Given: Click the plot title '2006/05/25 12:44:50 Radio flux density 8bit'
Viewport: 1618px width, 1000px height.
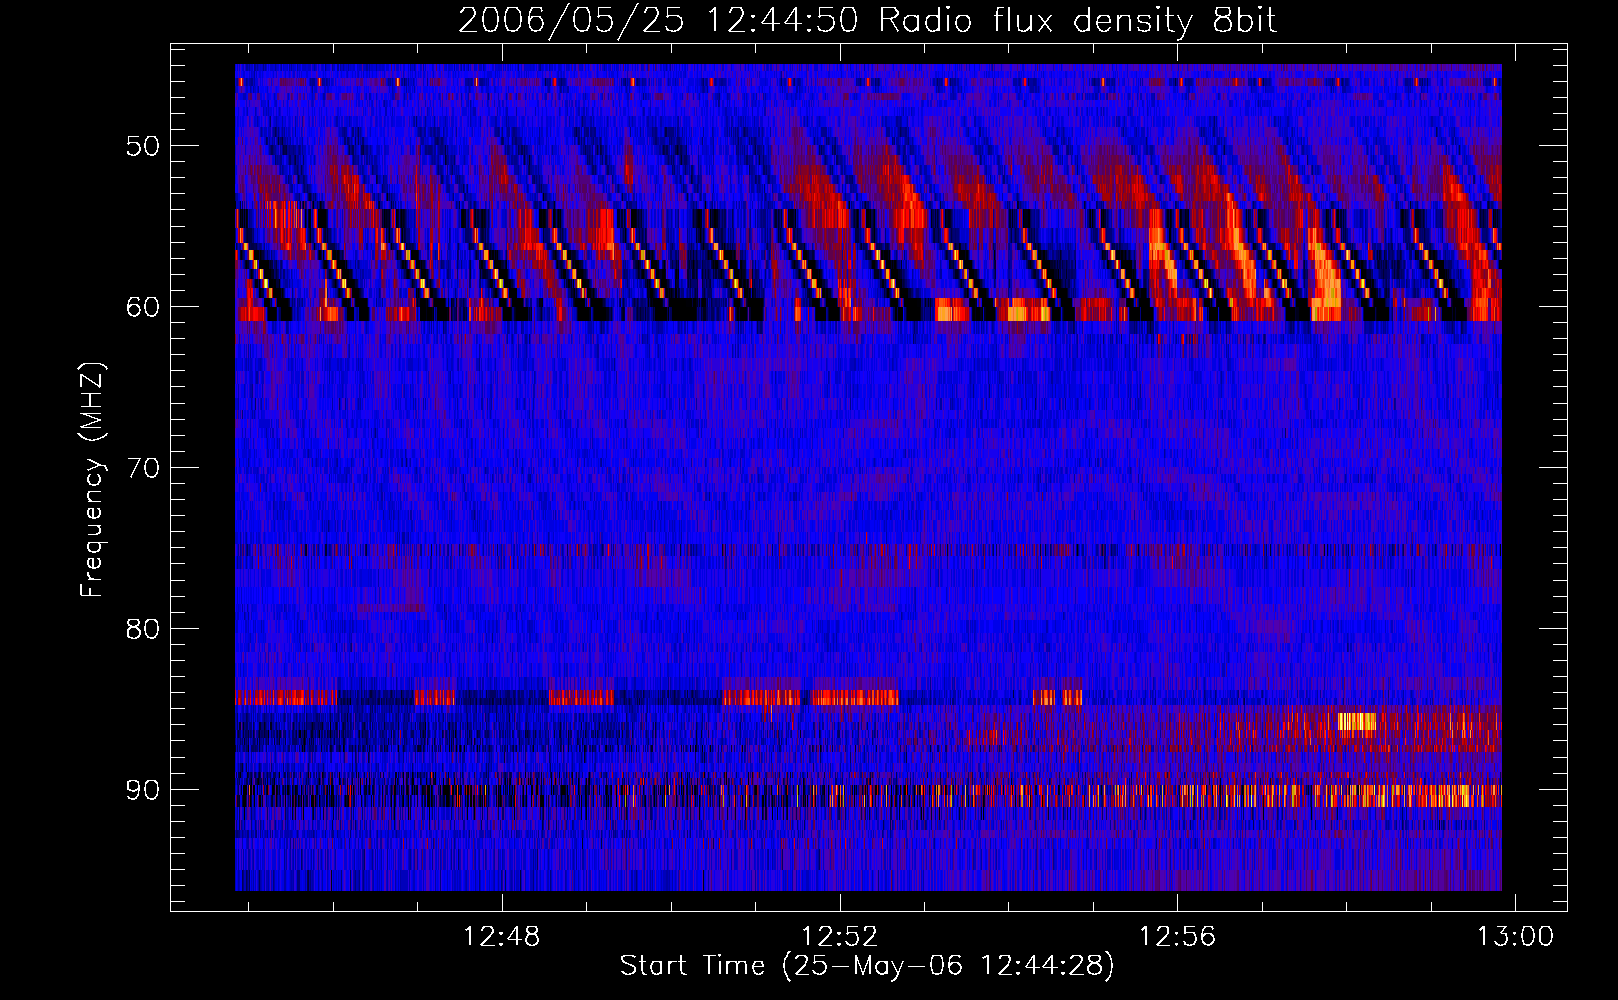Looking at the screenshot, I should coord(867,20).
